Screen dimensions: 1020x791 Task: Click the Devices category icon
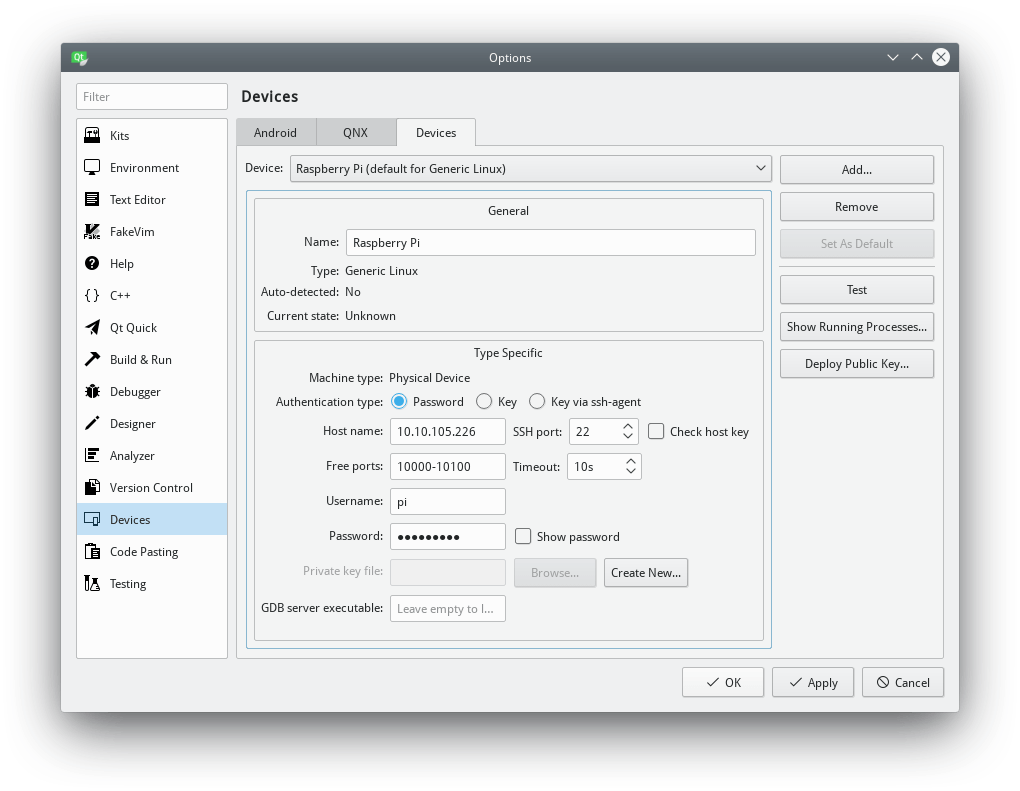92,519
